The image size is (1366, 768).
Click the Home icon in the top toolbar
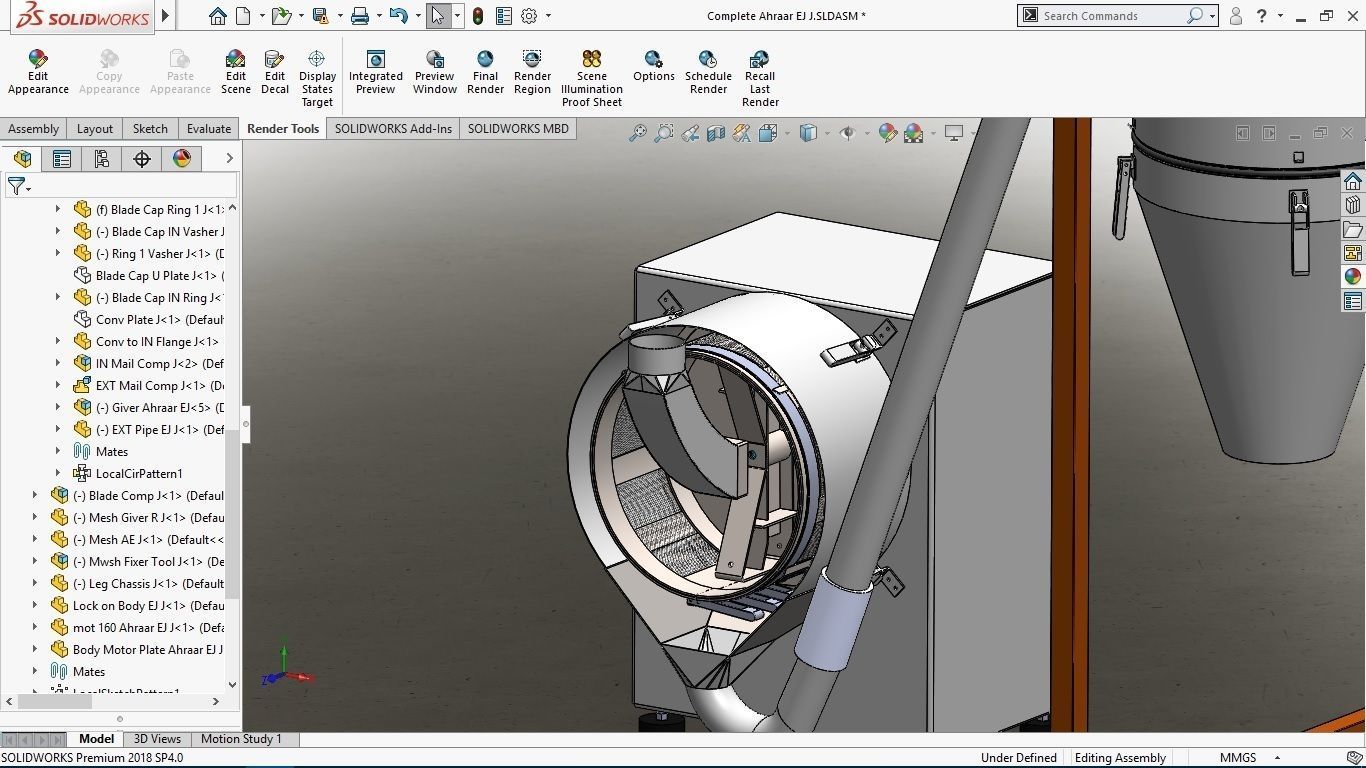218,16
